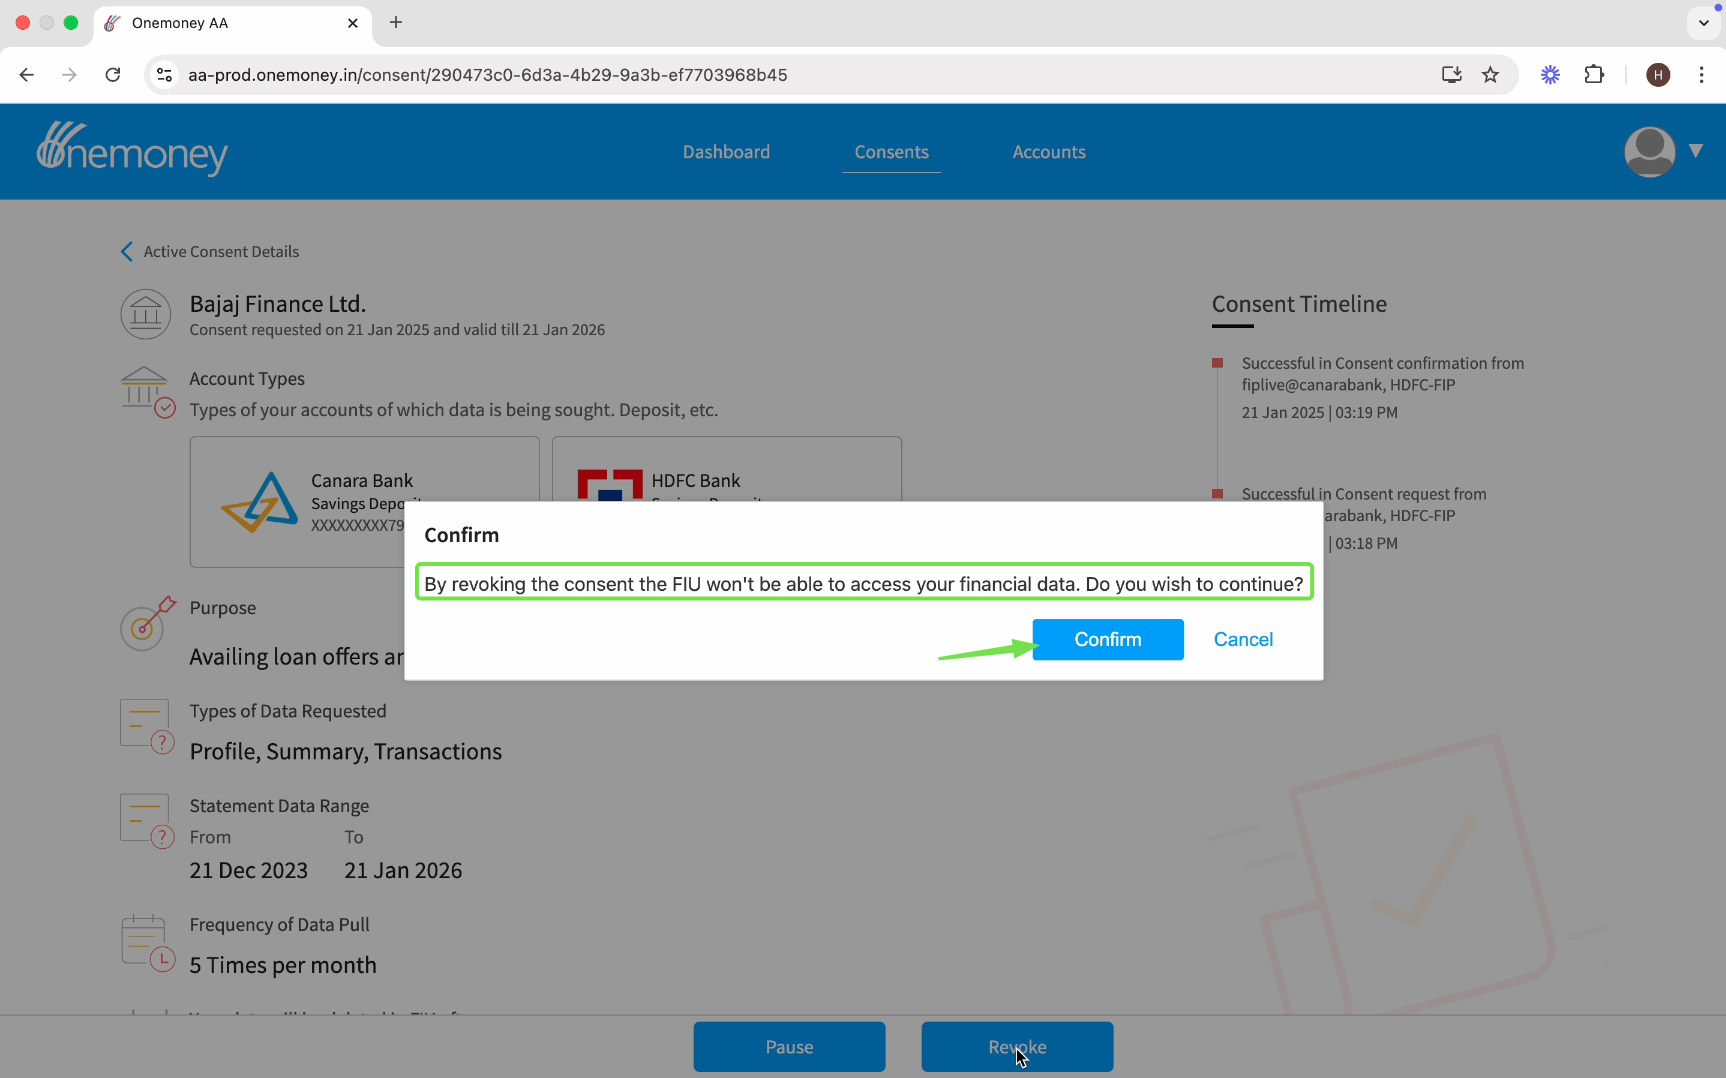Open a new browser tab
Screen dimensions: 1726x1078
(396, 22)
